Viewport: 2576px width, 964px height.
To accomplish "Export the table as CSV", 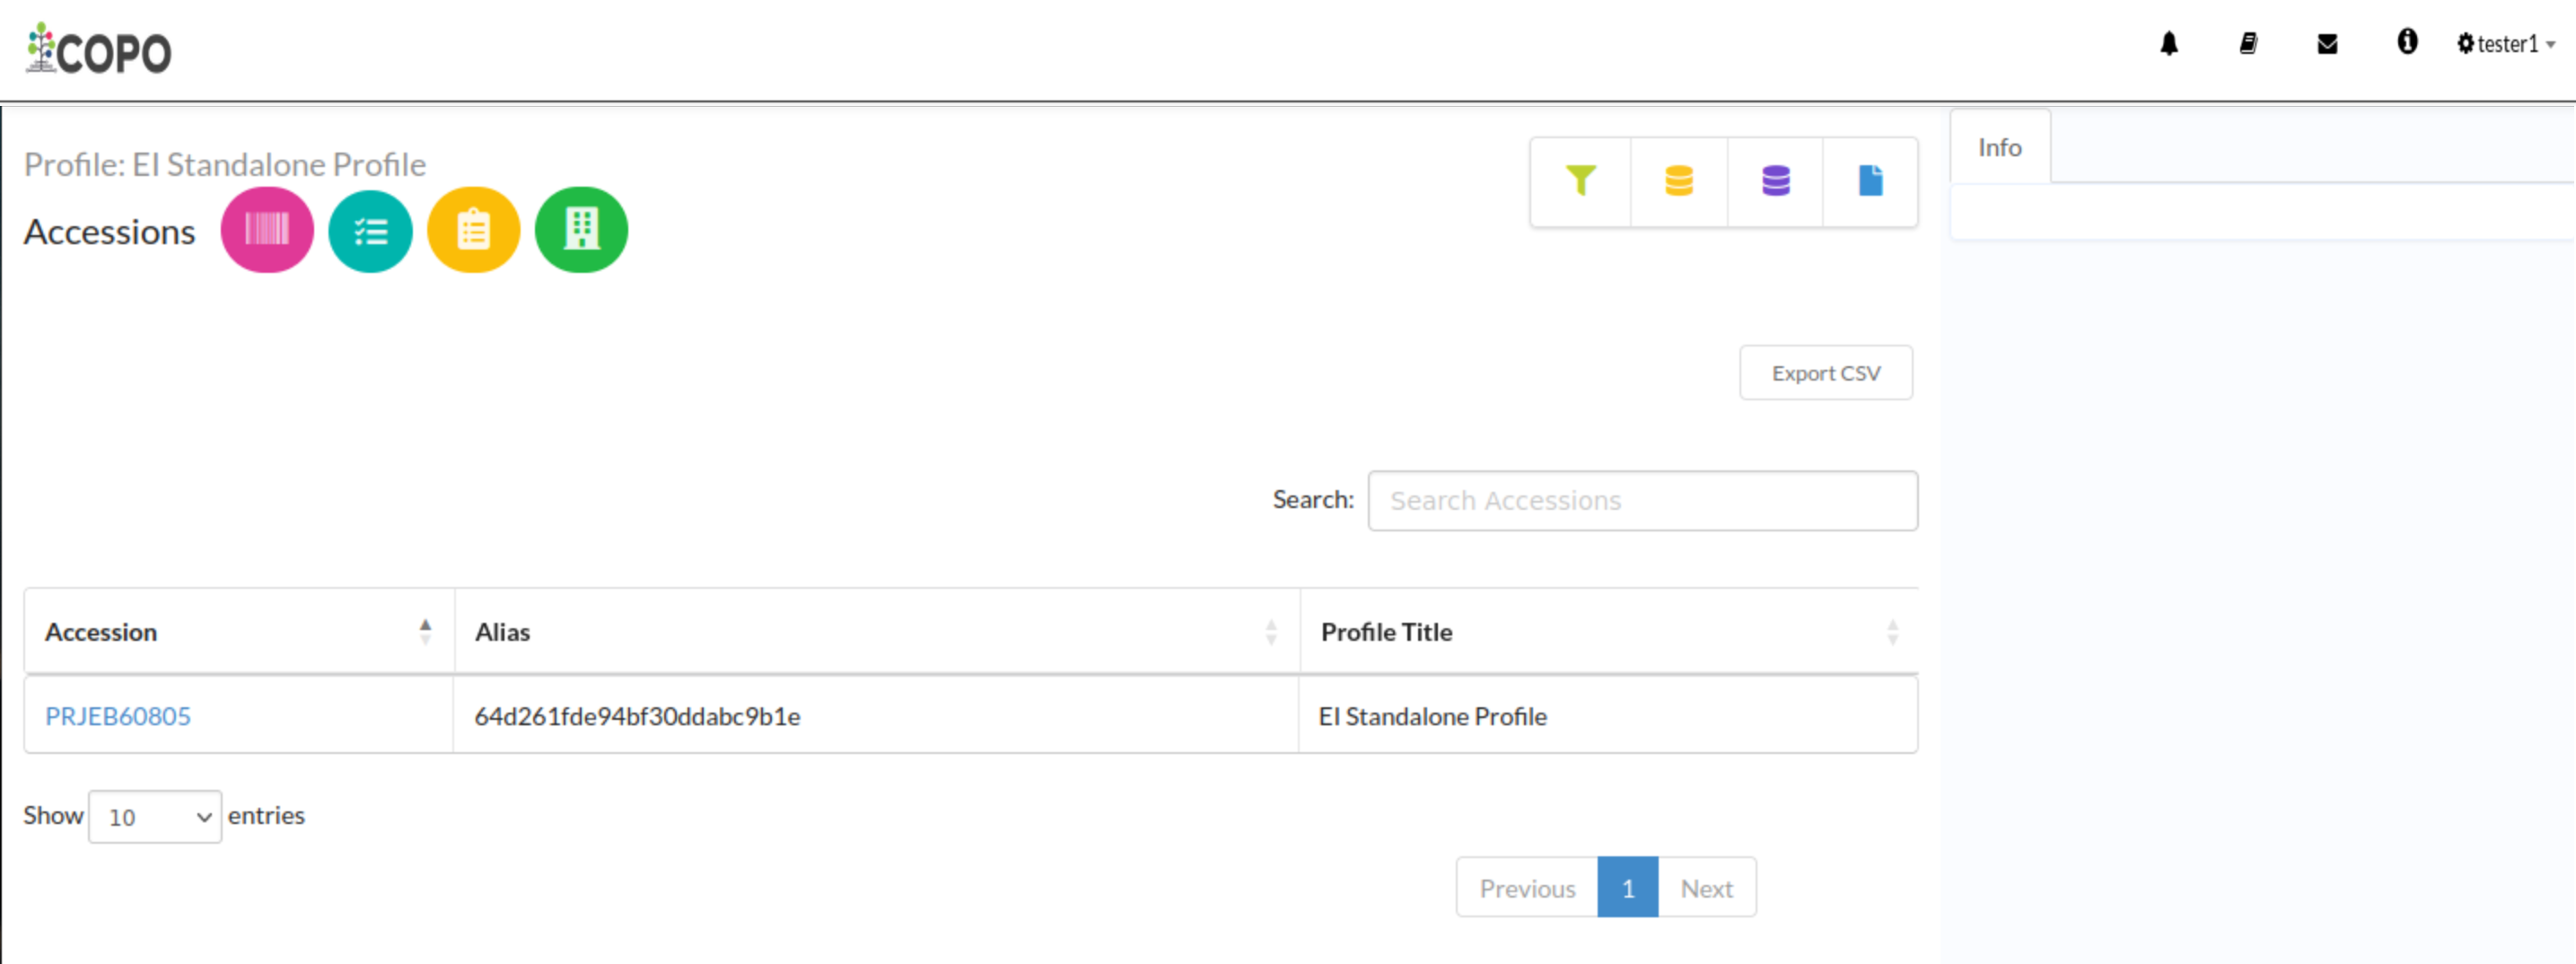I will pos(1826,373).
